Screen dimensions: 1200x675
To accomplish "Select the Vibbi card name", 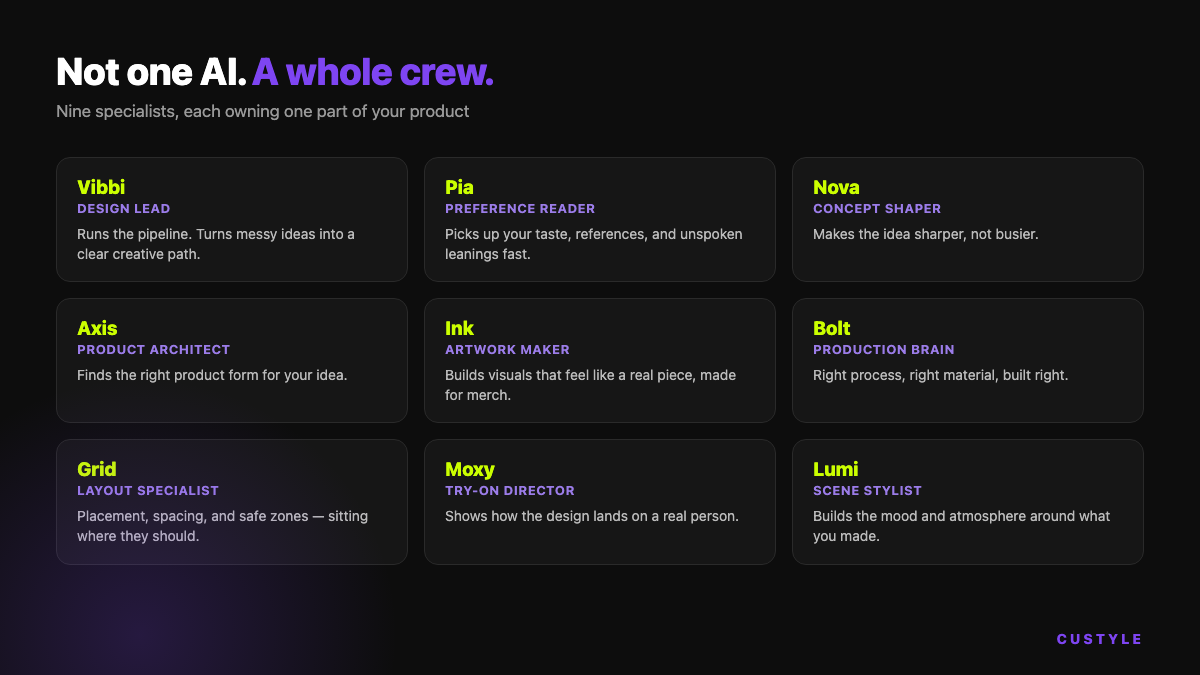I will pos(101,187).
